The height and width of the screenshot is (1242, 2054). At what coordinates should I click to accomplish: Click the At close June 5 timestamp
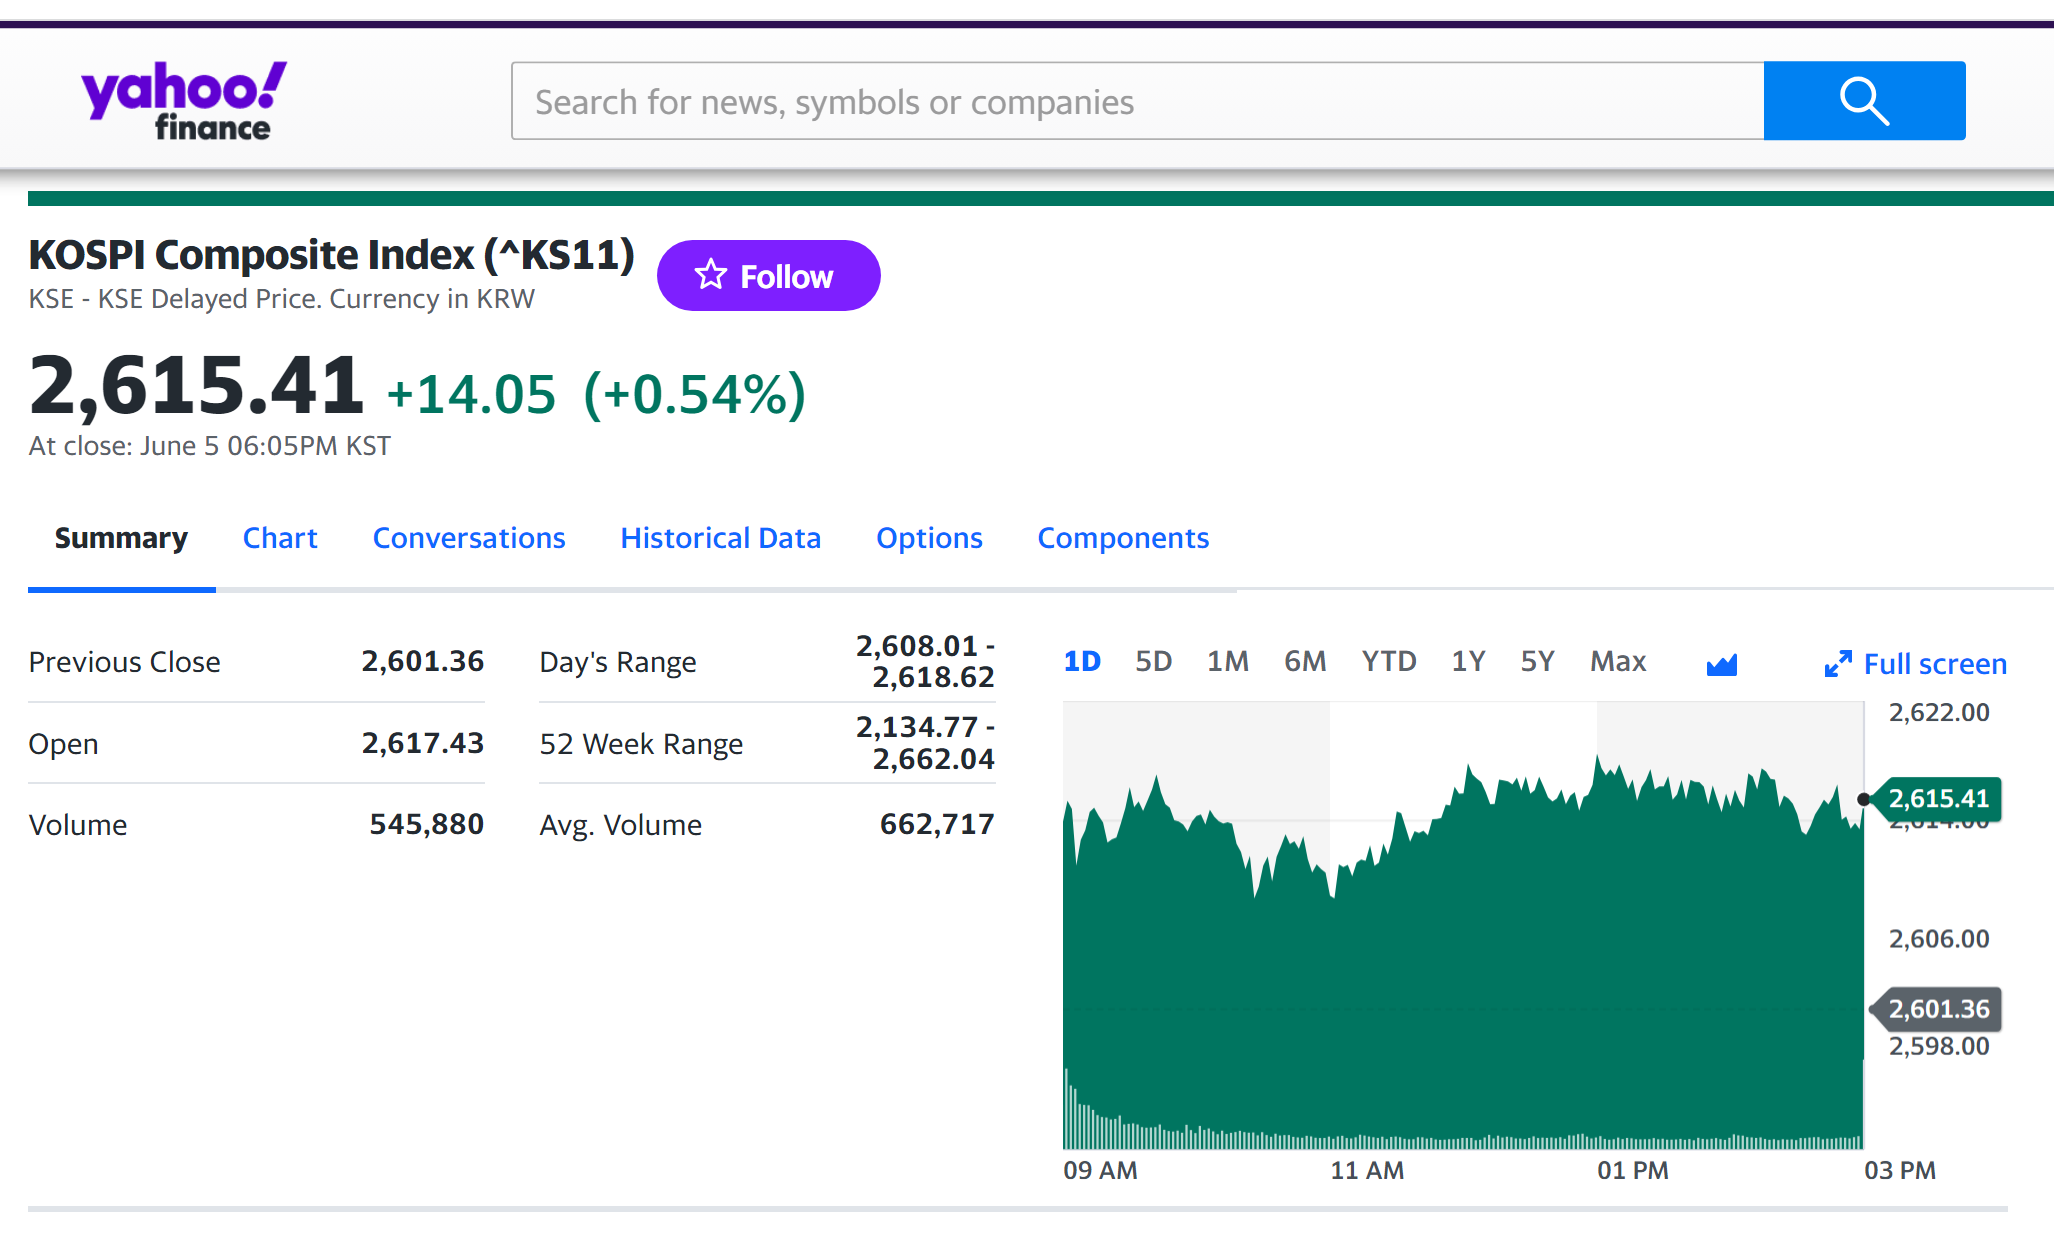[x=209, y=446]
